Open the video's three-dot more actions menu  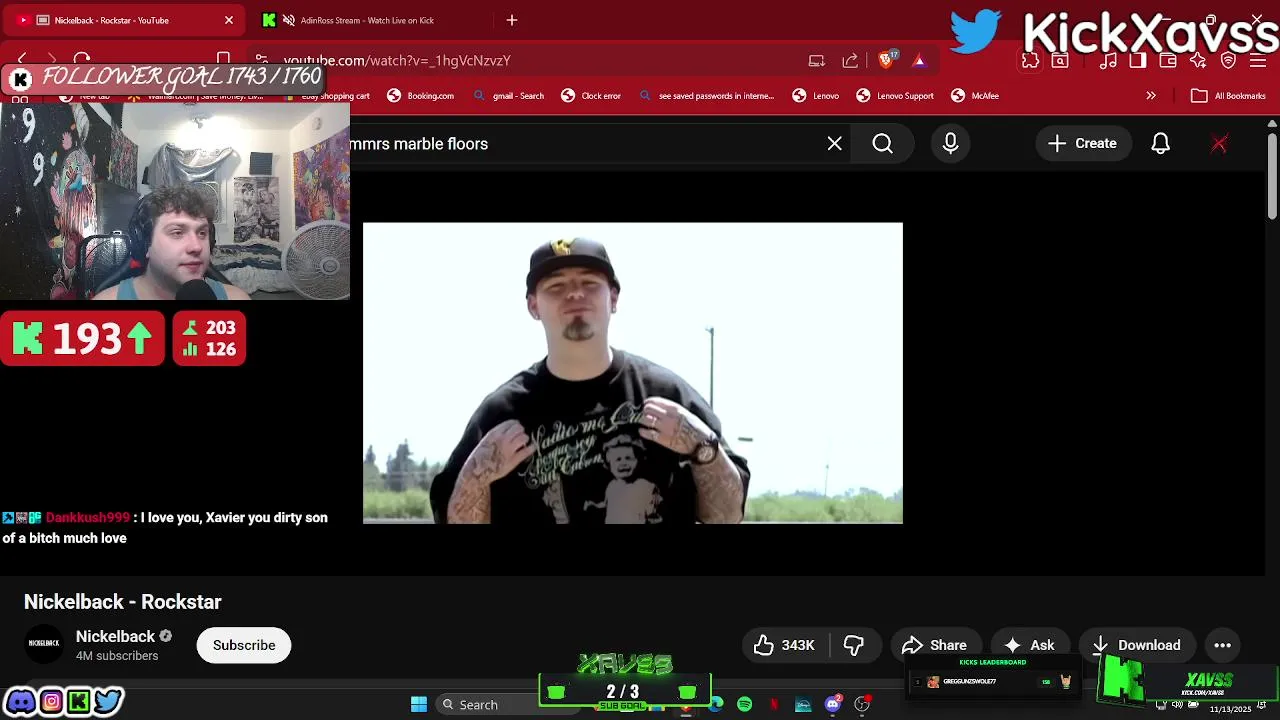click(1222, 645)
